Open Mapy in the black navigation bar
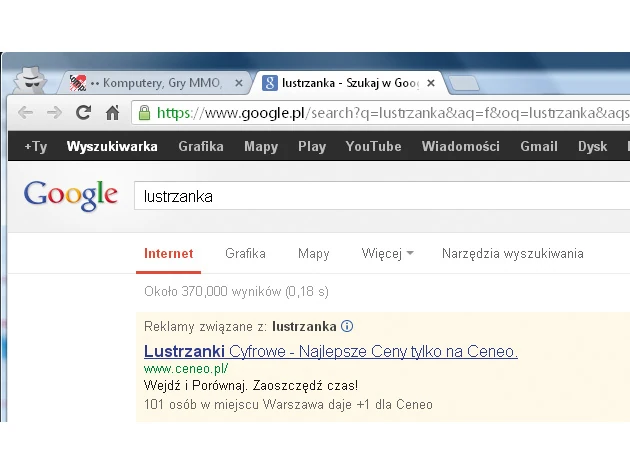630x473 pixels. point(261,146)
